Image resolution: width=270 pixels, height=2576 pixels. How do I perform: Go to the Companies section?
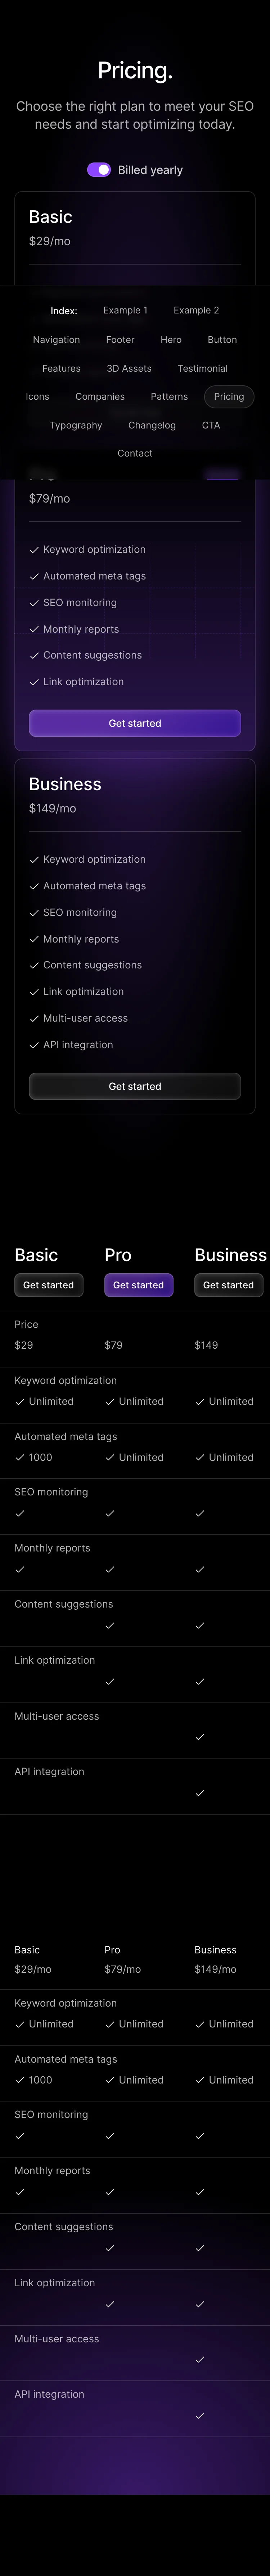pos(100,397)
